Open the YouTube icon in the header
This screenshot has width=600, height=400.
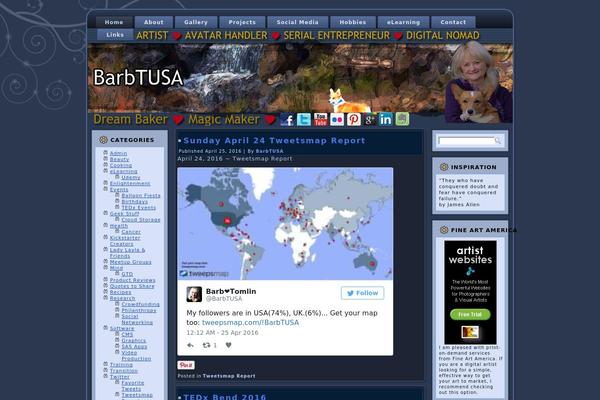321,119
